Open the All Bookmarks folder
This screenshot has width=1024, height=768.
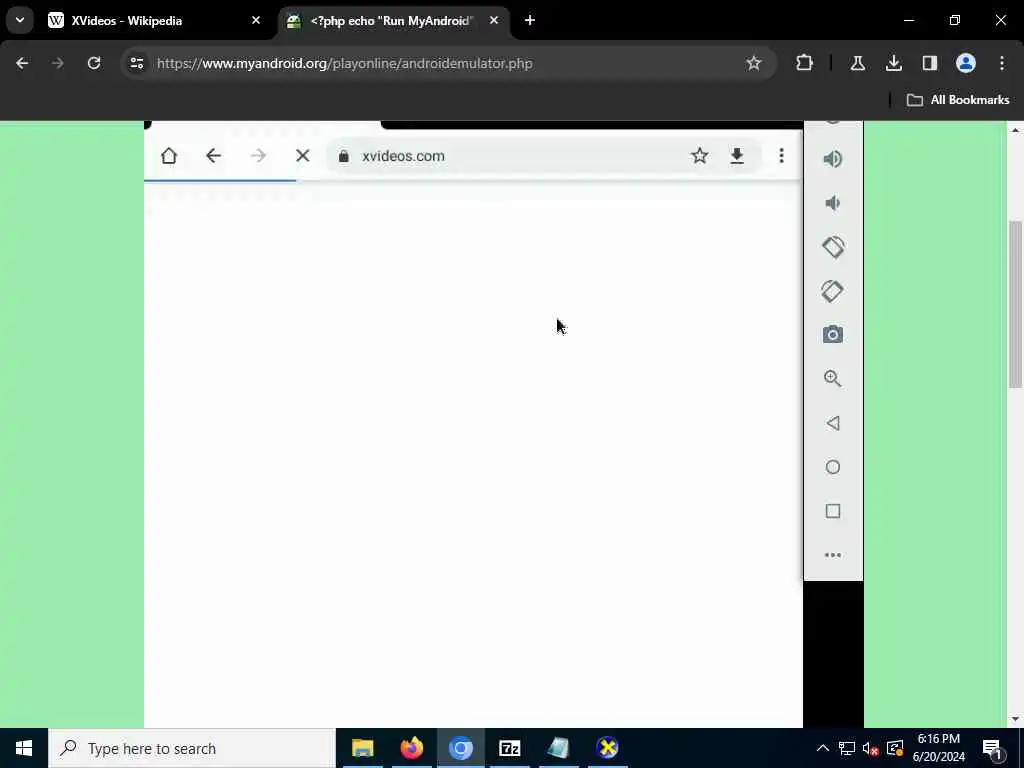pyautogui.click(x=958, y=100)
